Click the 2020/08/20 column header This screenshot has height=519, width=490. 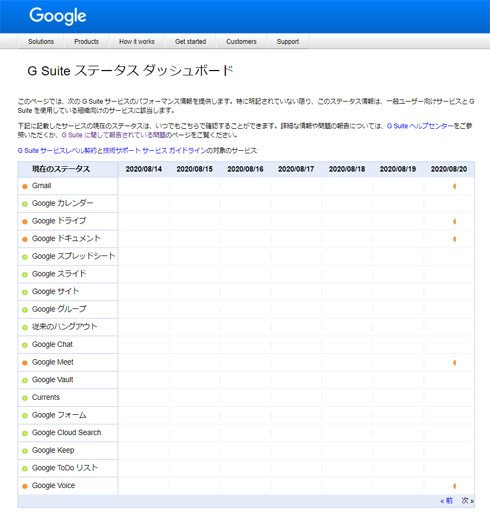(449, 169)
